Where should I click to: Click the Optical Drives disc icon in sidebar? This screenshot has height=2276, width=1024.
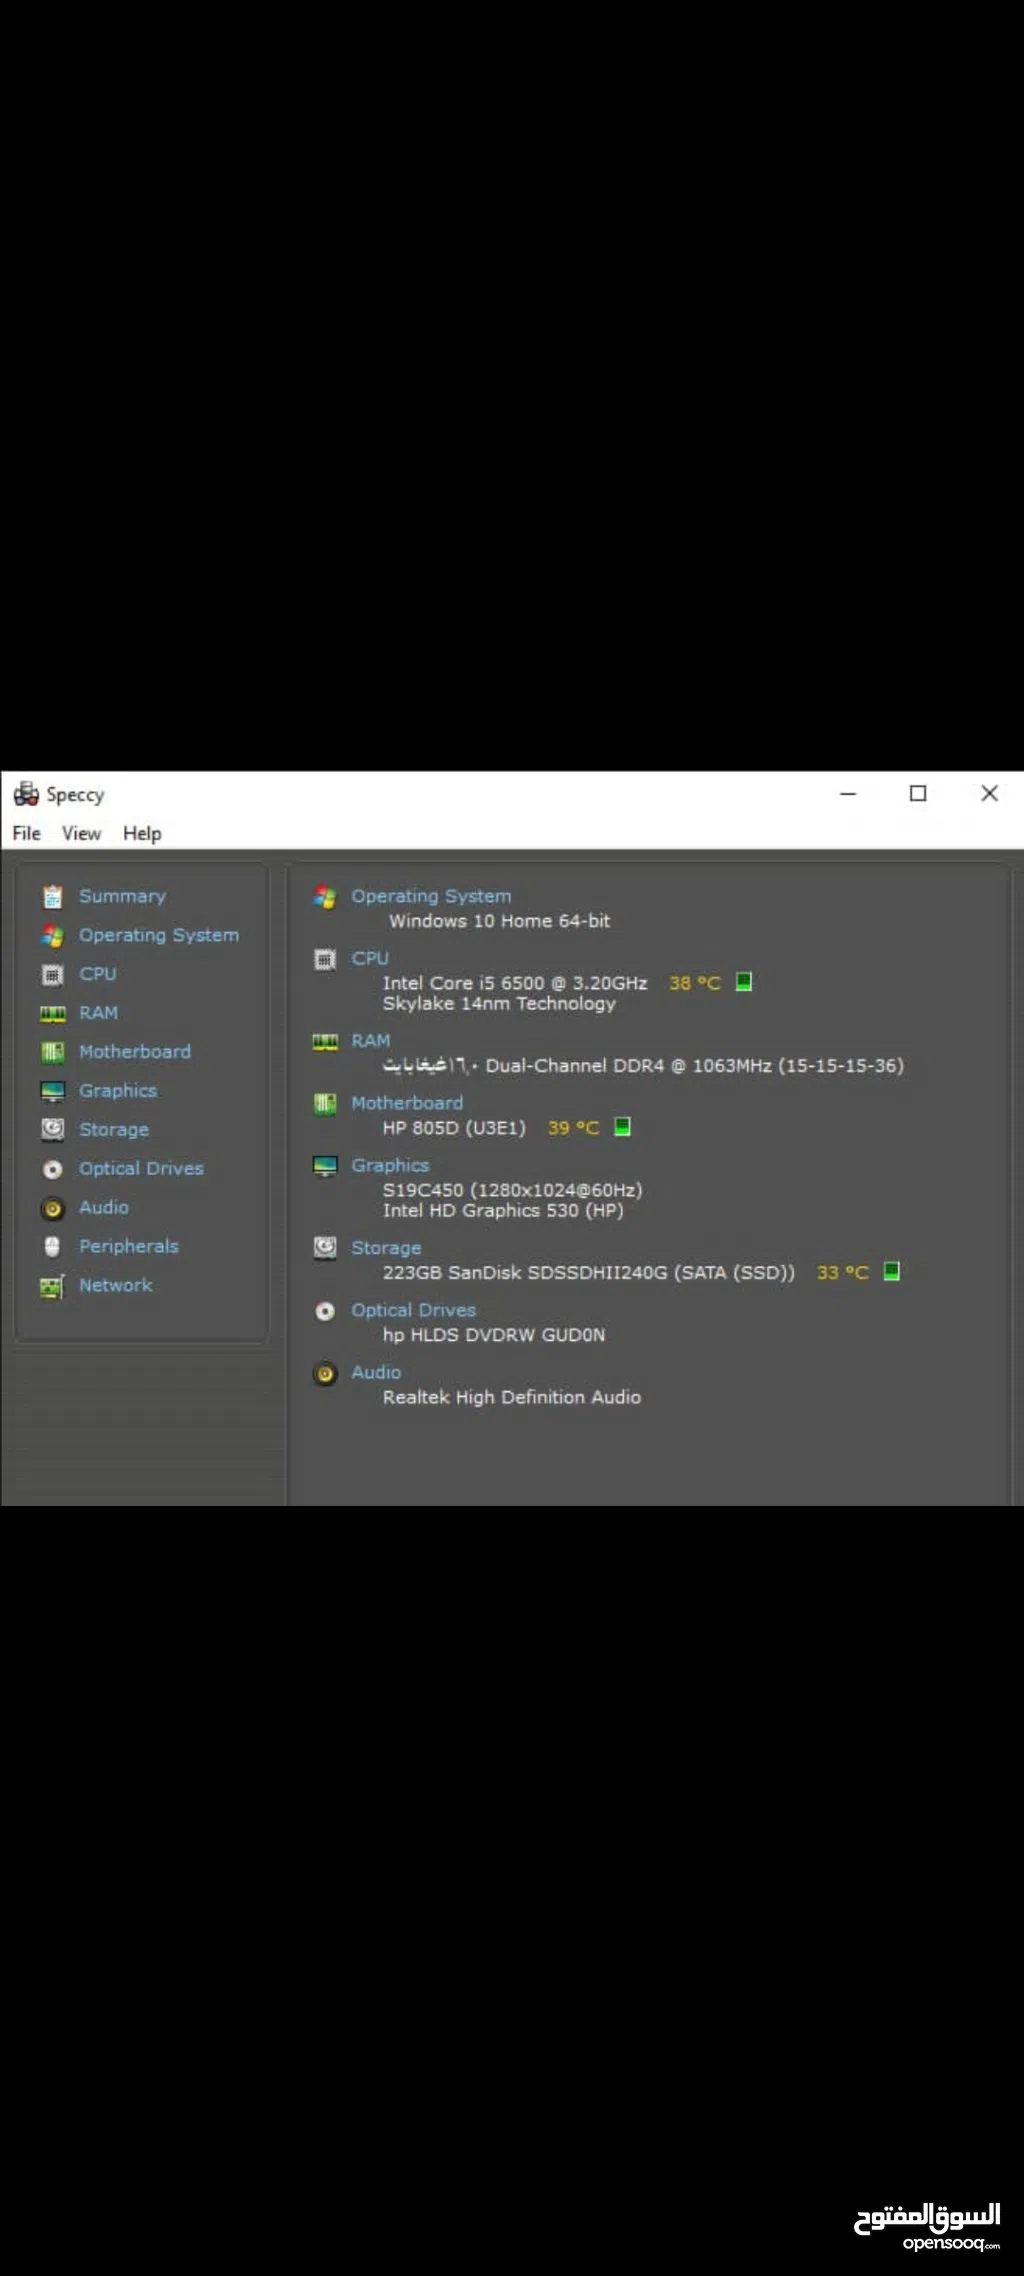click(x=52, y=1169)
